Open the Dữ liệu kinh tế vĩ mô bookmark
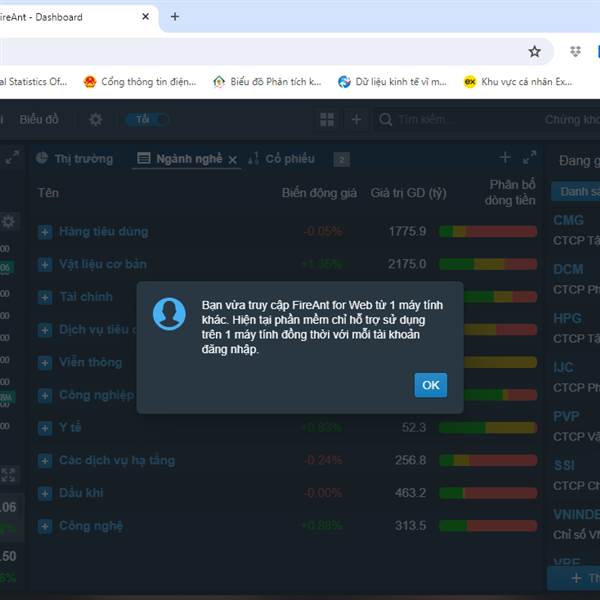The image size is (600, 600). 392,82
